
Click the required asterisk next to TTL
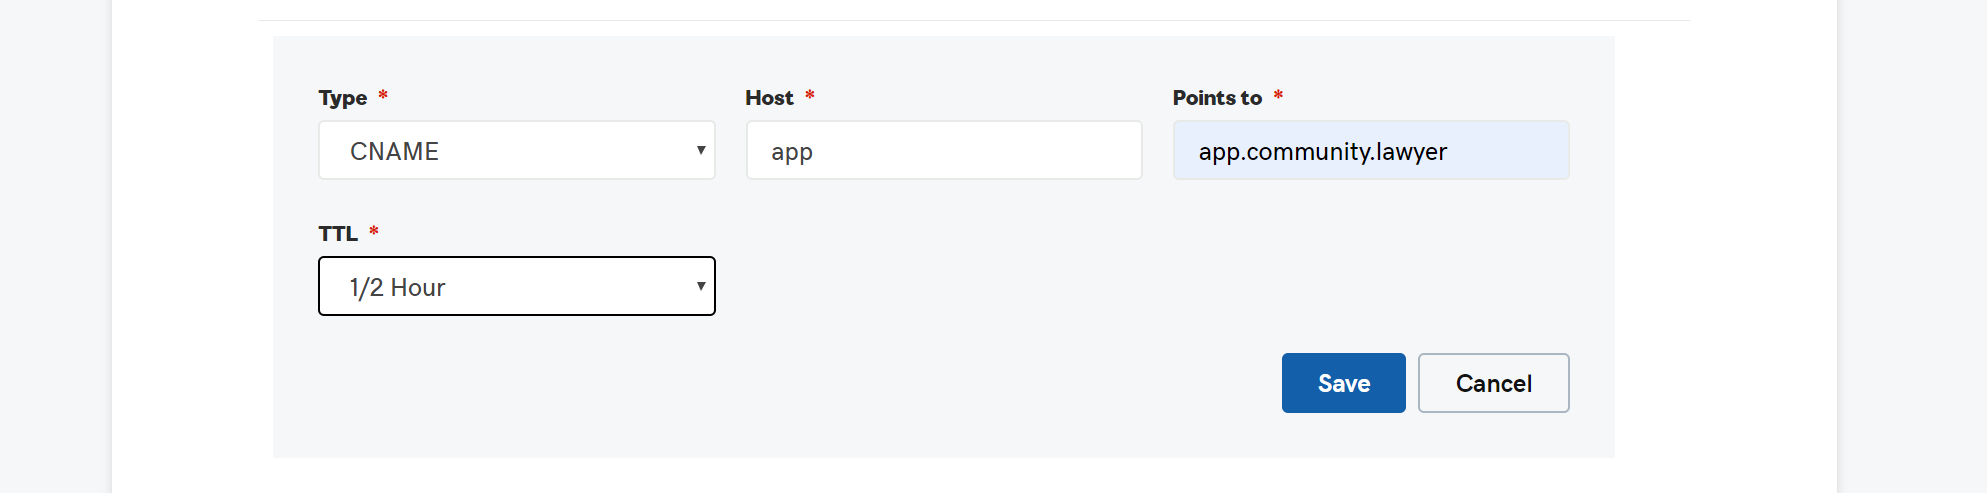(374, 232)
